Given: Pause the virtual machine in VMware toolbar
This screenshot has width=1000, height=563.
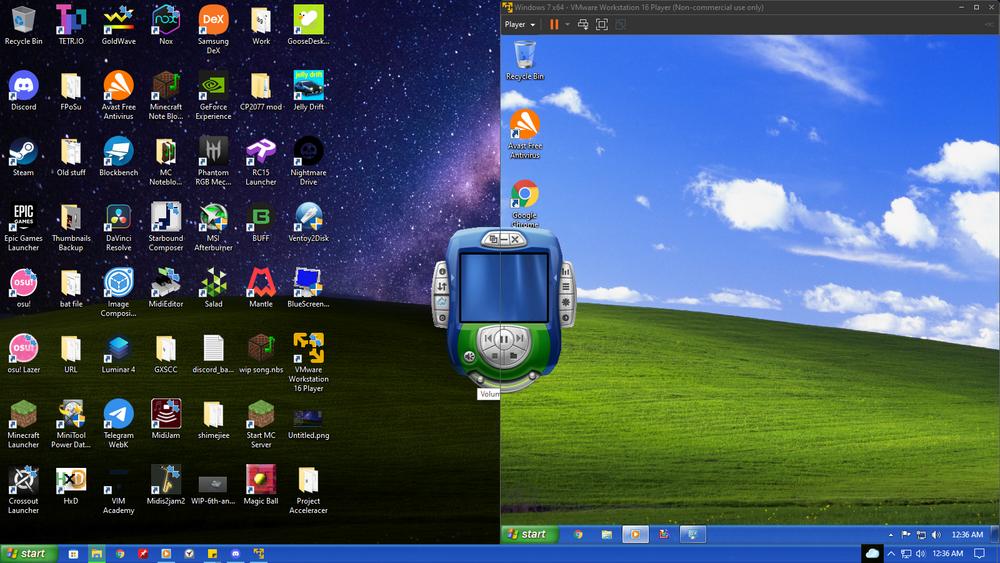Looking at the screenshot, I should [554, 24].
